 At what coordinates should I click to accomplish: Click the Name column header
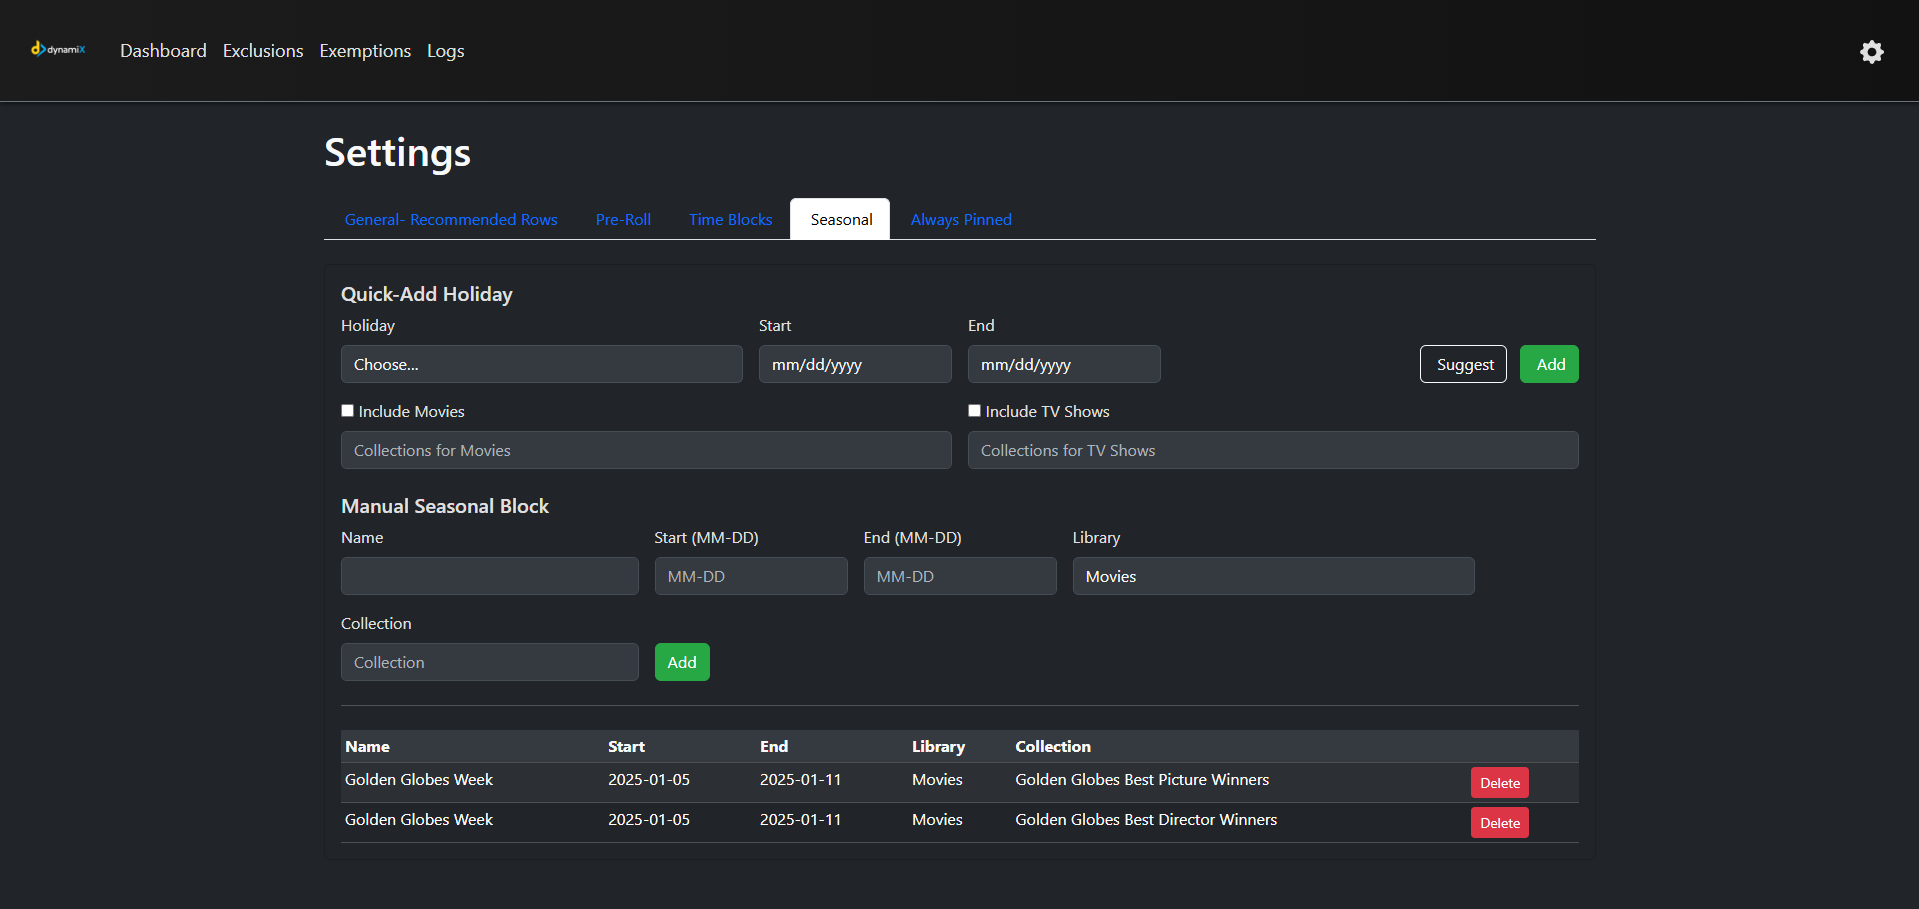click(367, 747)
